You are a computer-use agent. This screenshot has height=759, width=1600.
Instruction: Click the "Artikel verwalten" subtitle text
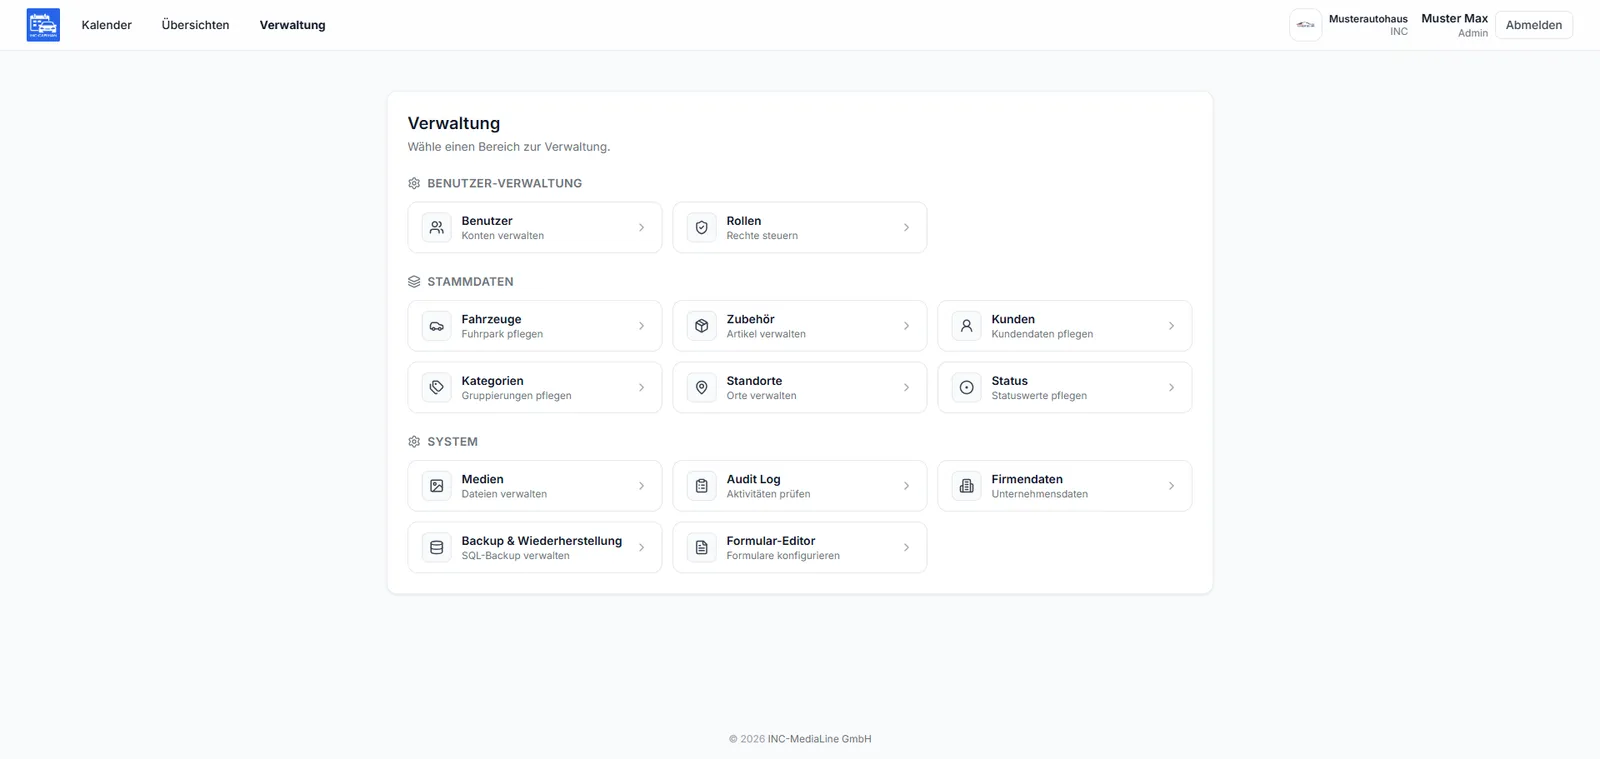coord(766,334)
